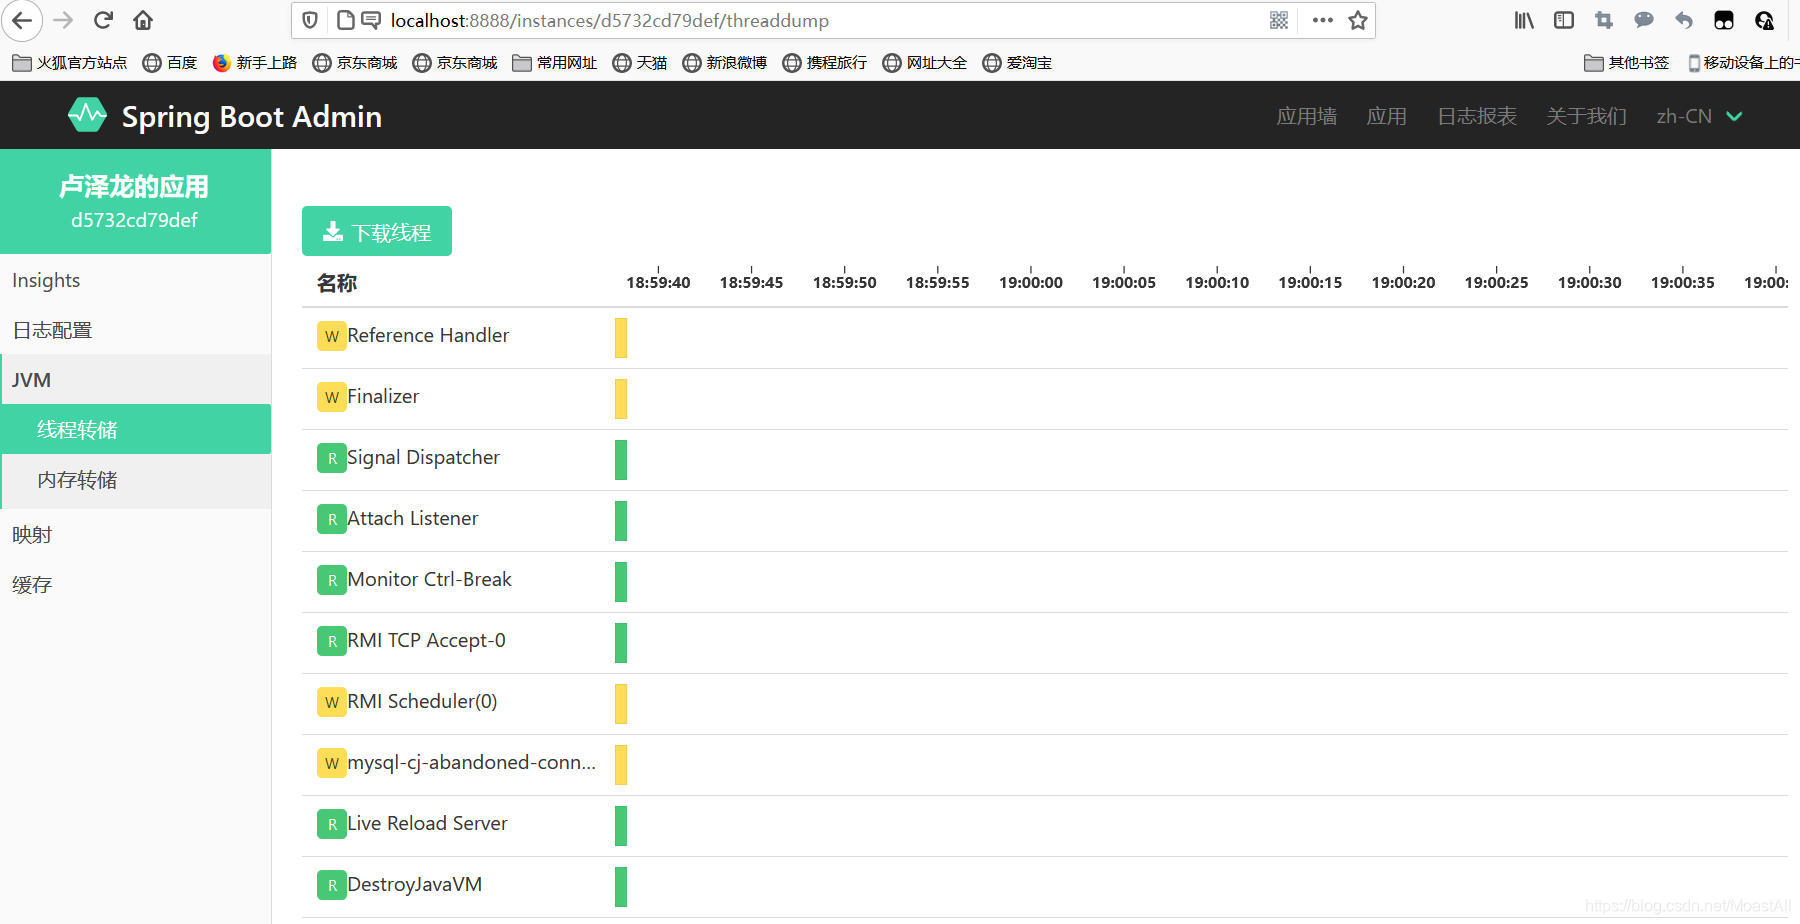The image size is (1800, 924).
Task: Click the Live Reload Server thread name
Action: tap(427, 823)
